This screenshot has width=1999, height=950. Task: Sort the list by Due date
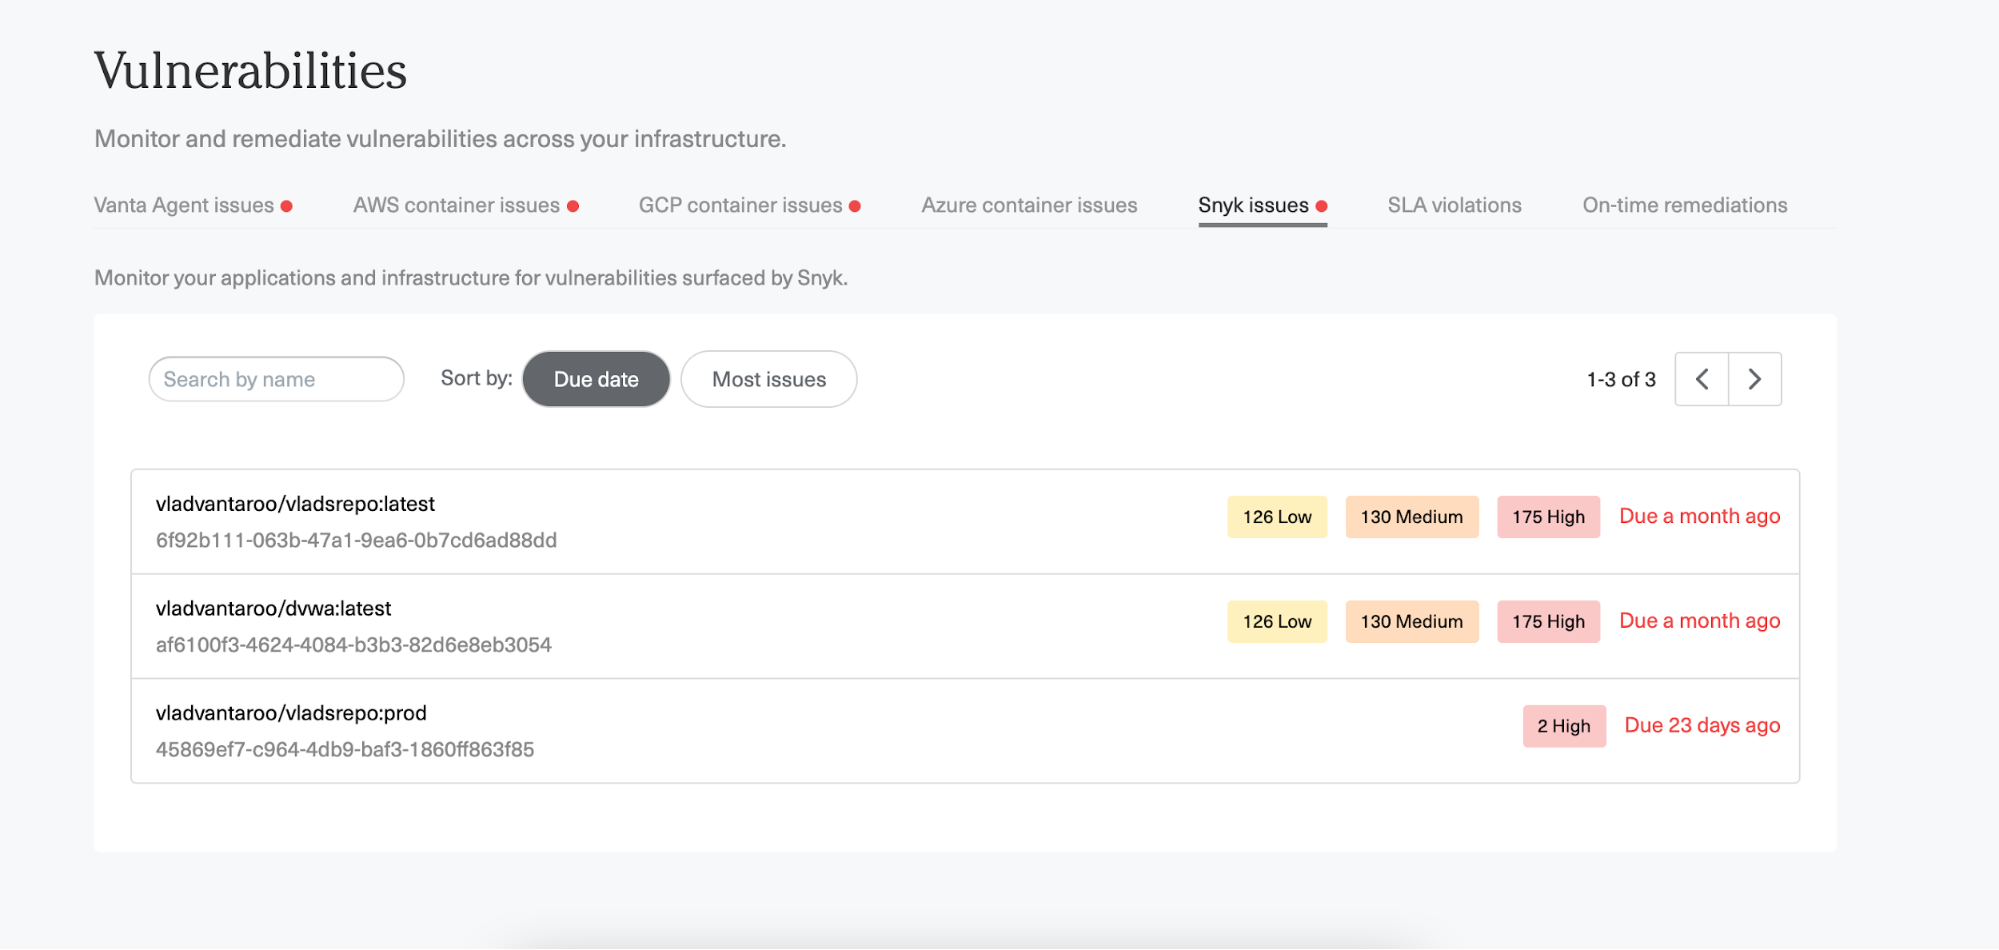tap(596, 379)
